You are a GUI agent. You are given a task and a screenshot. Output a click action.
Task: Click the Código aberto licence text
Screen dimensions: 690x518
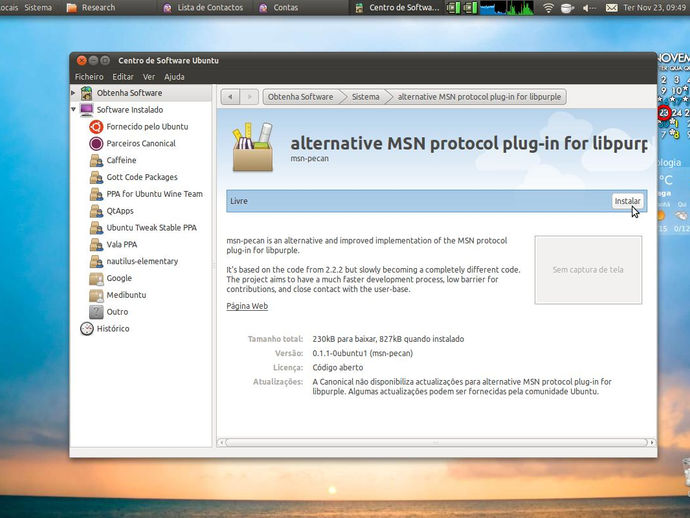[x=338, y=367]
